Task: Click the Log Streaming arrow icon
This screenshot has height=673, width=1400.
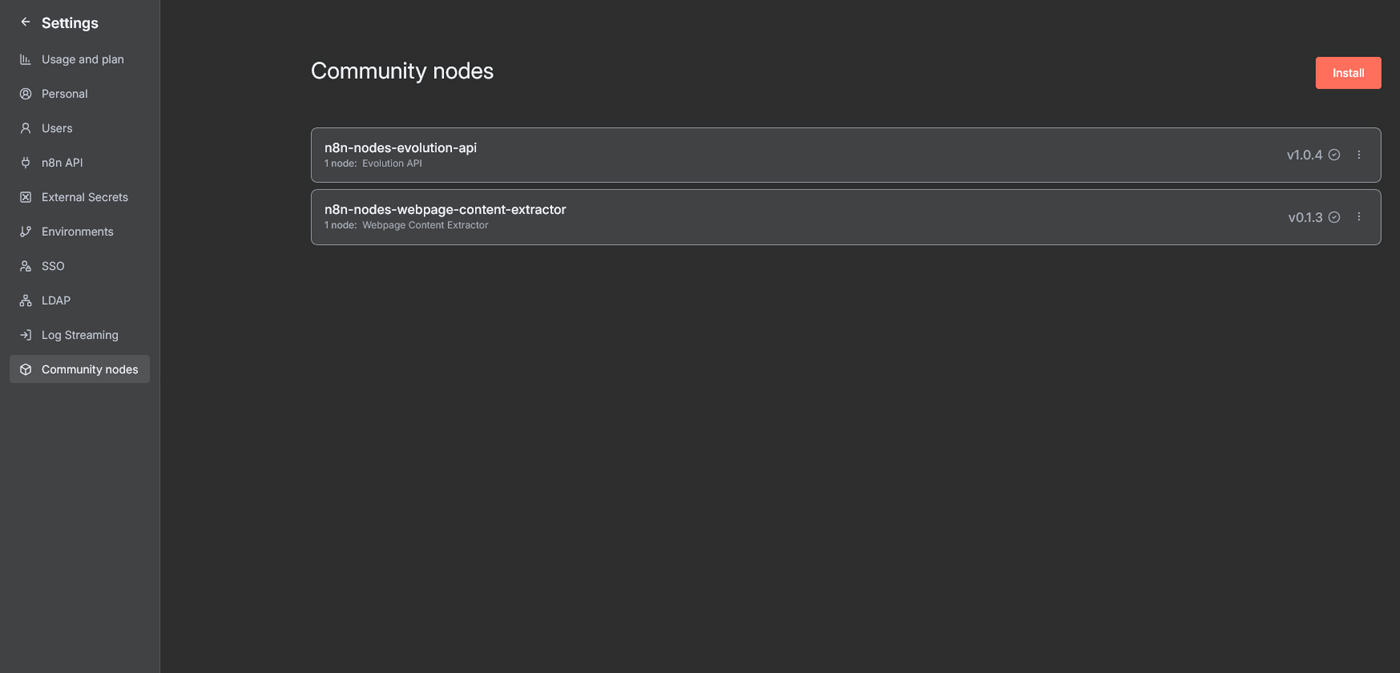Action: 24,334
